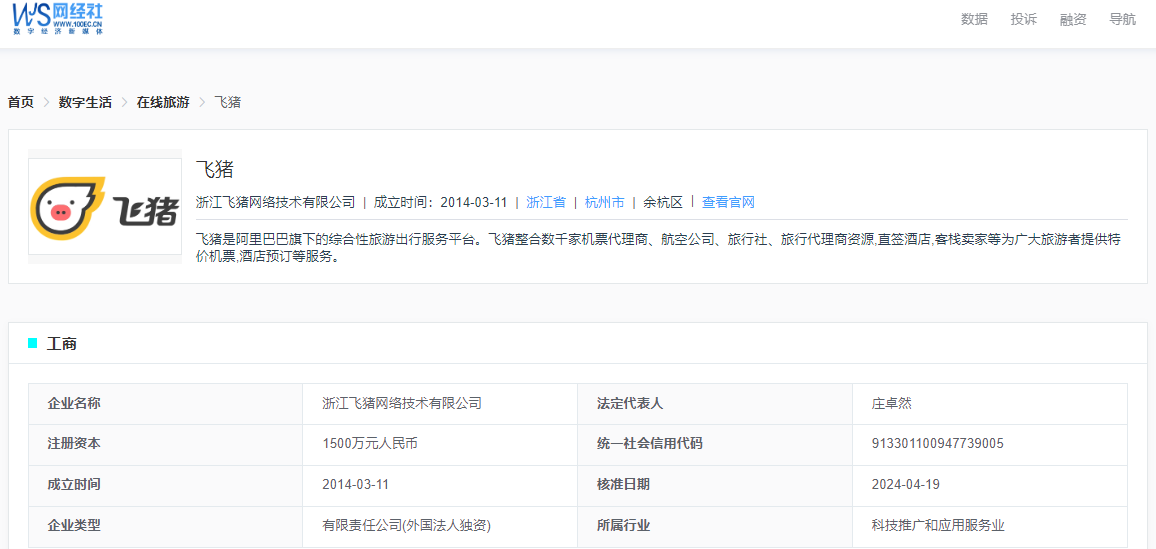The width and height of the screenshot is (1156, 549).
Task: Click the 网经社 site logo
Action: (x=58, y=18)
